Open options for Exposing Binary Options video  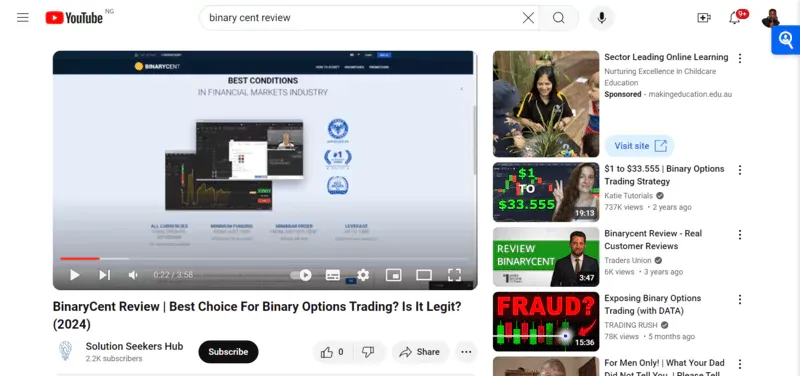[x=740, y=299]
